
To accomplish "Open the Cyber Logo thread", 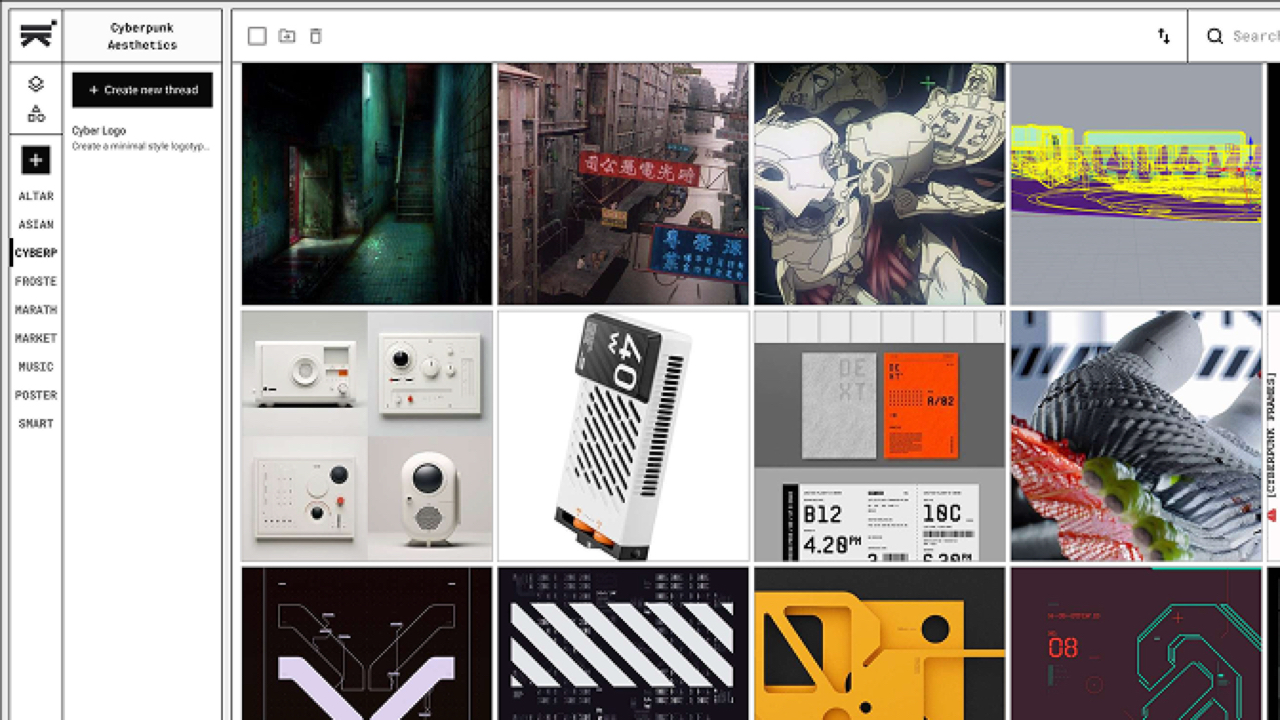I will 141,138.
